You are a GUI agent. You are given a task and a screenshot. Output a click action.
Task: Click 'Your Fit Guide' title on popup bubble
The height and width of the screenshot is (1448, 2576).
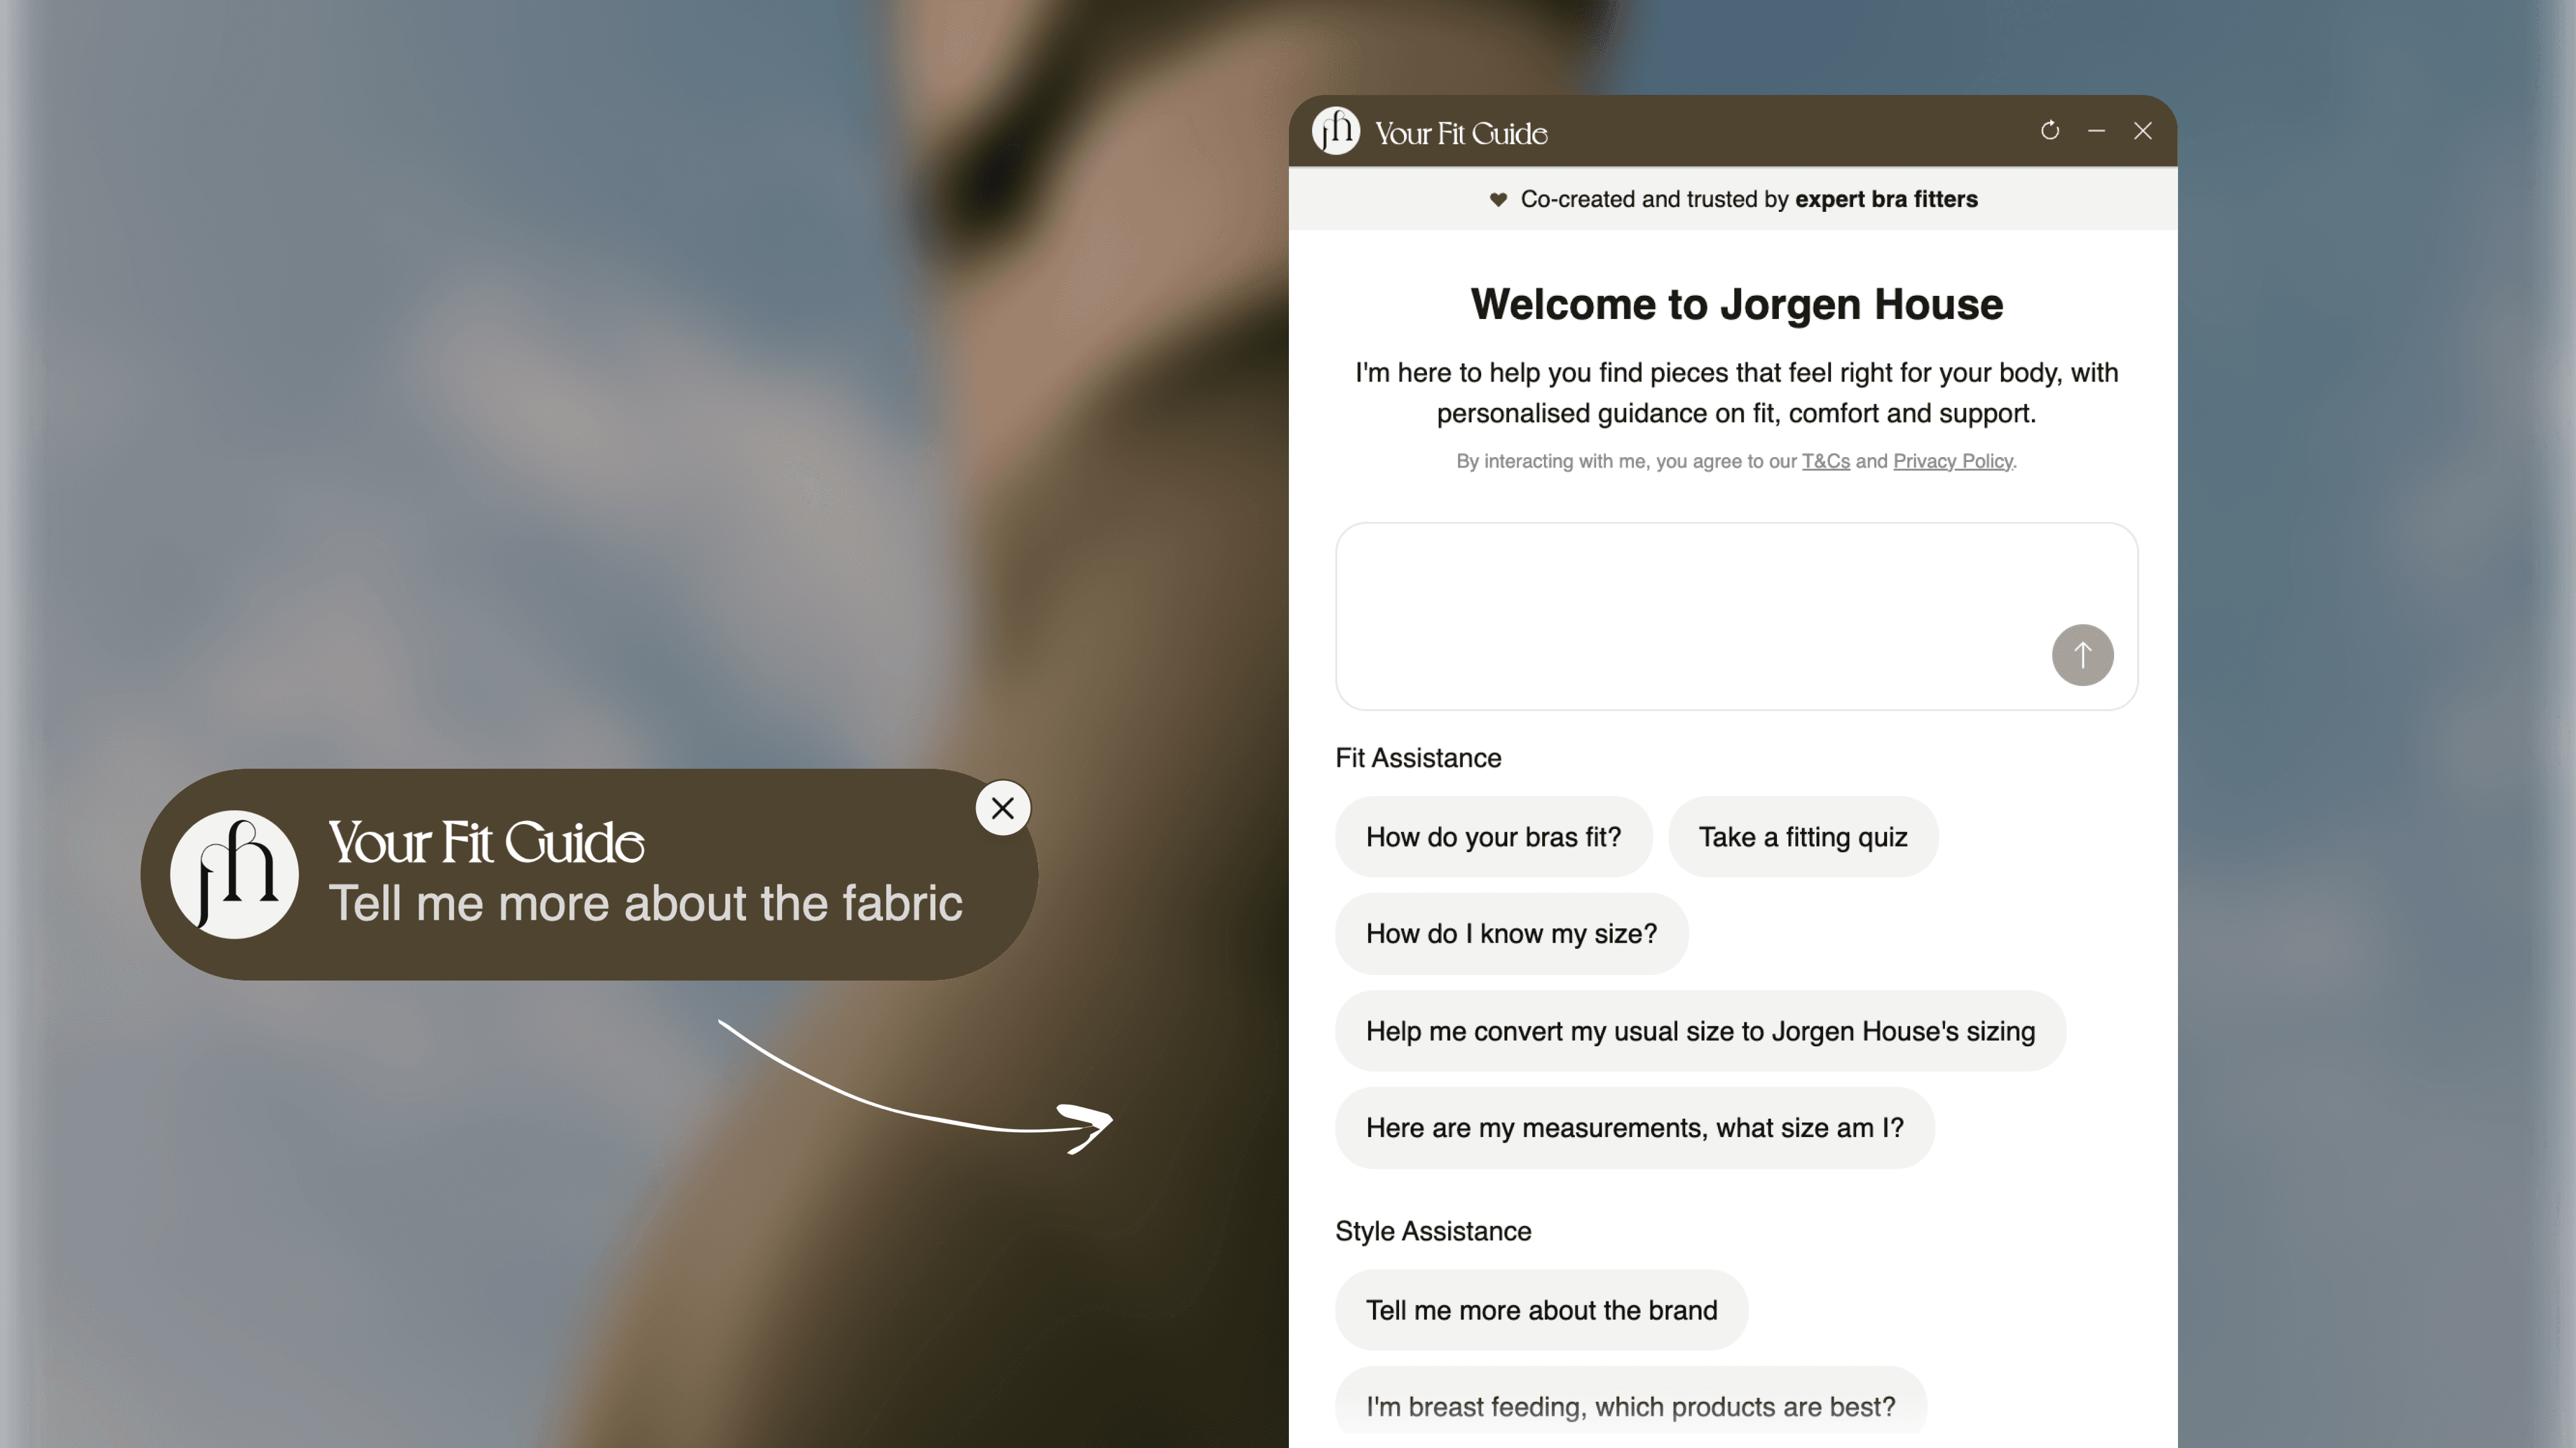click(x=486, y=842)
